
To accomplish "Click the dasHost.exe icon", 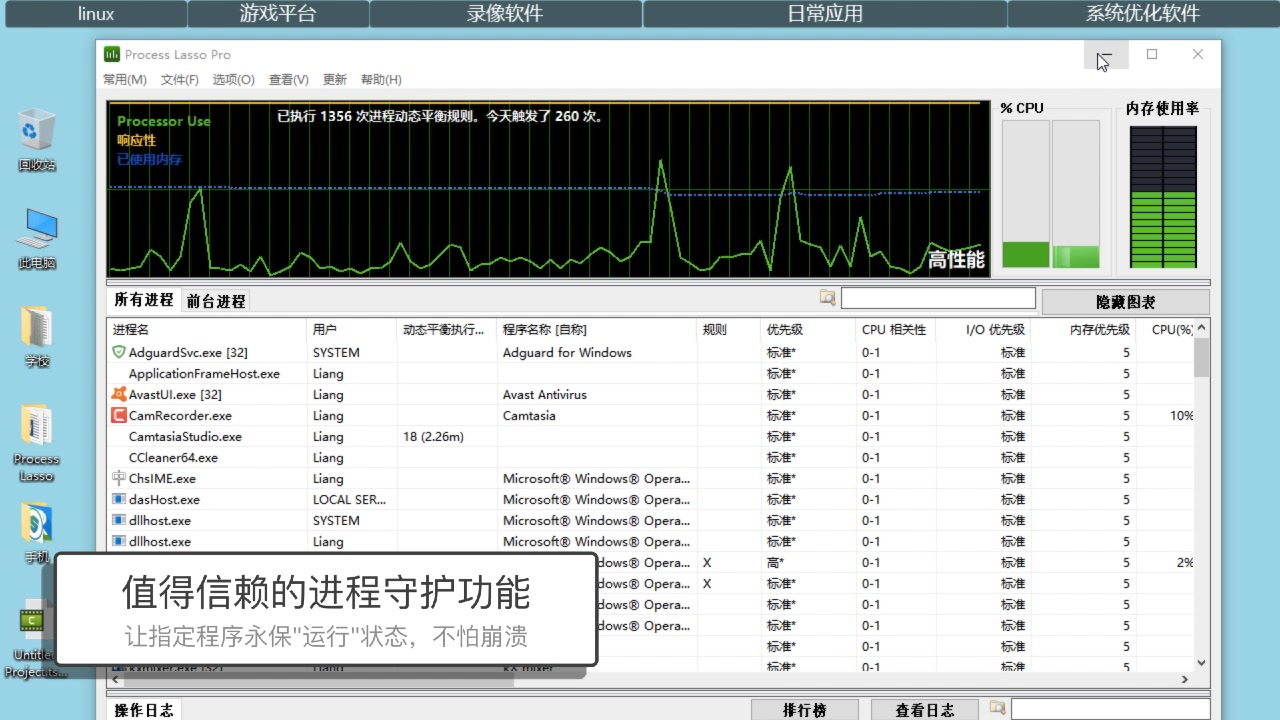I will point(119,499).
